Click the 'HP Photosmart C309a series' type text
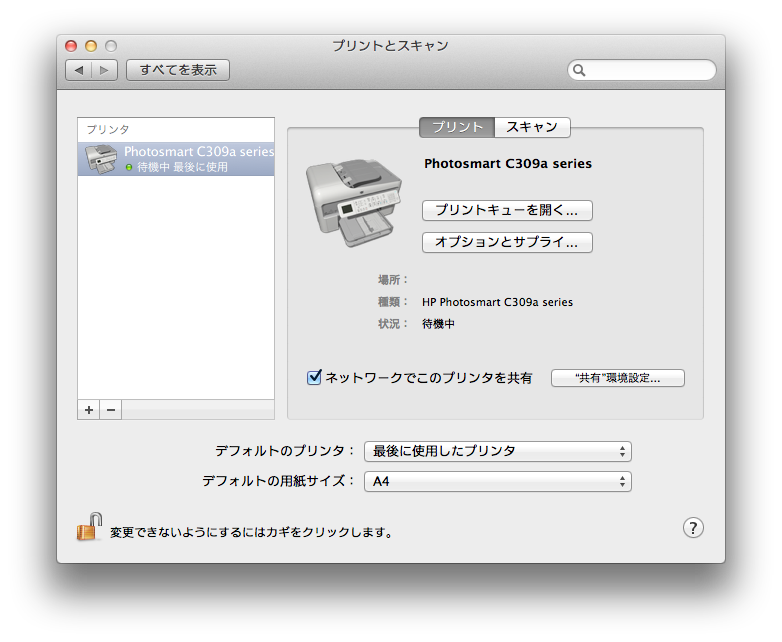This screenshot has height=642, width=782. tap(497, 302)
